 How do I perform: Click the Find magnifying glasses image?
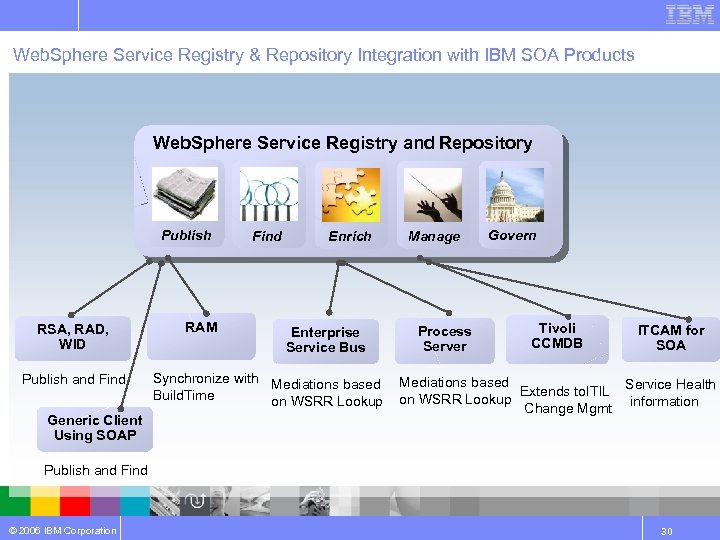(x=269, y=194)
